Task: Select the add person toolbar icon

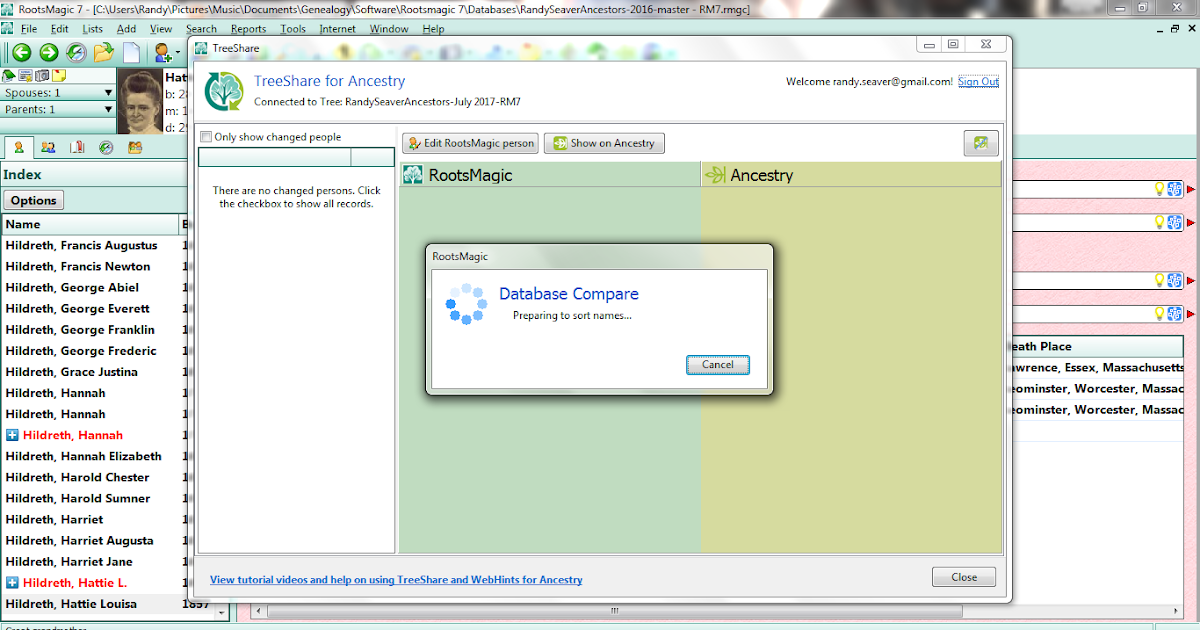Action: click(x=161, y=53)
